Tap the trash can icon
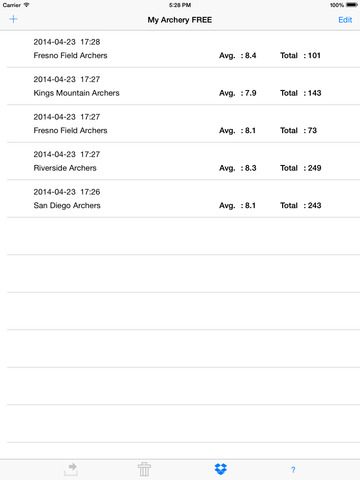Viewport: 360px width, 480px height. coord(144,469)
